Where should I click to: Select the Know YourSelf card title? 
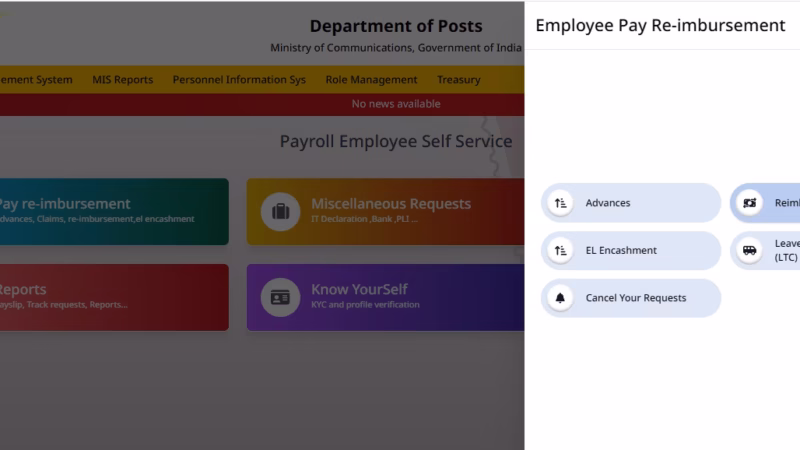pos(364,290)
